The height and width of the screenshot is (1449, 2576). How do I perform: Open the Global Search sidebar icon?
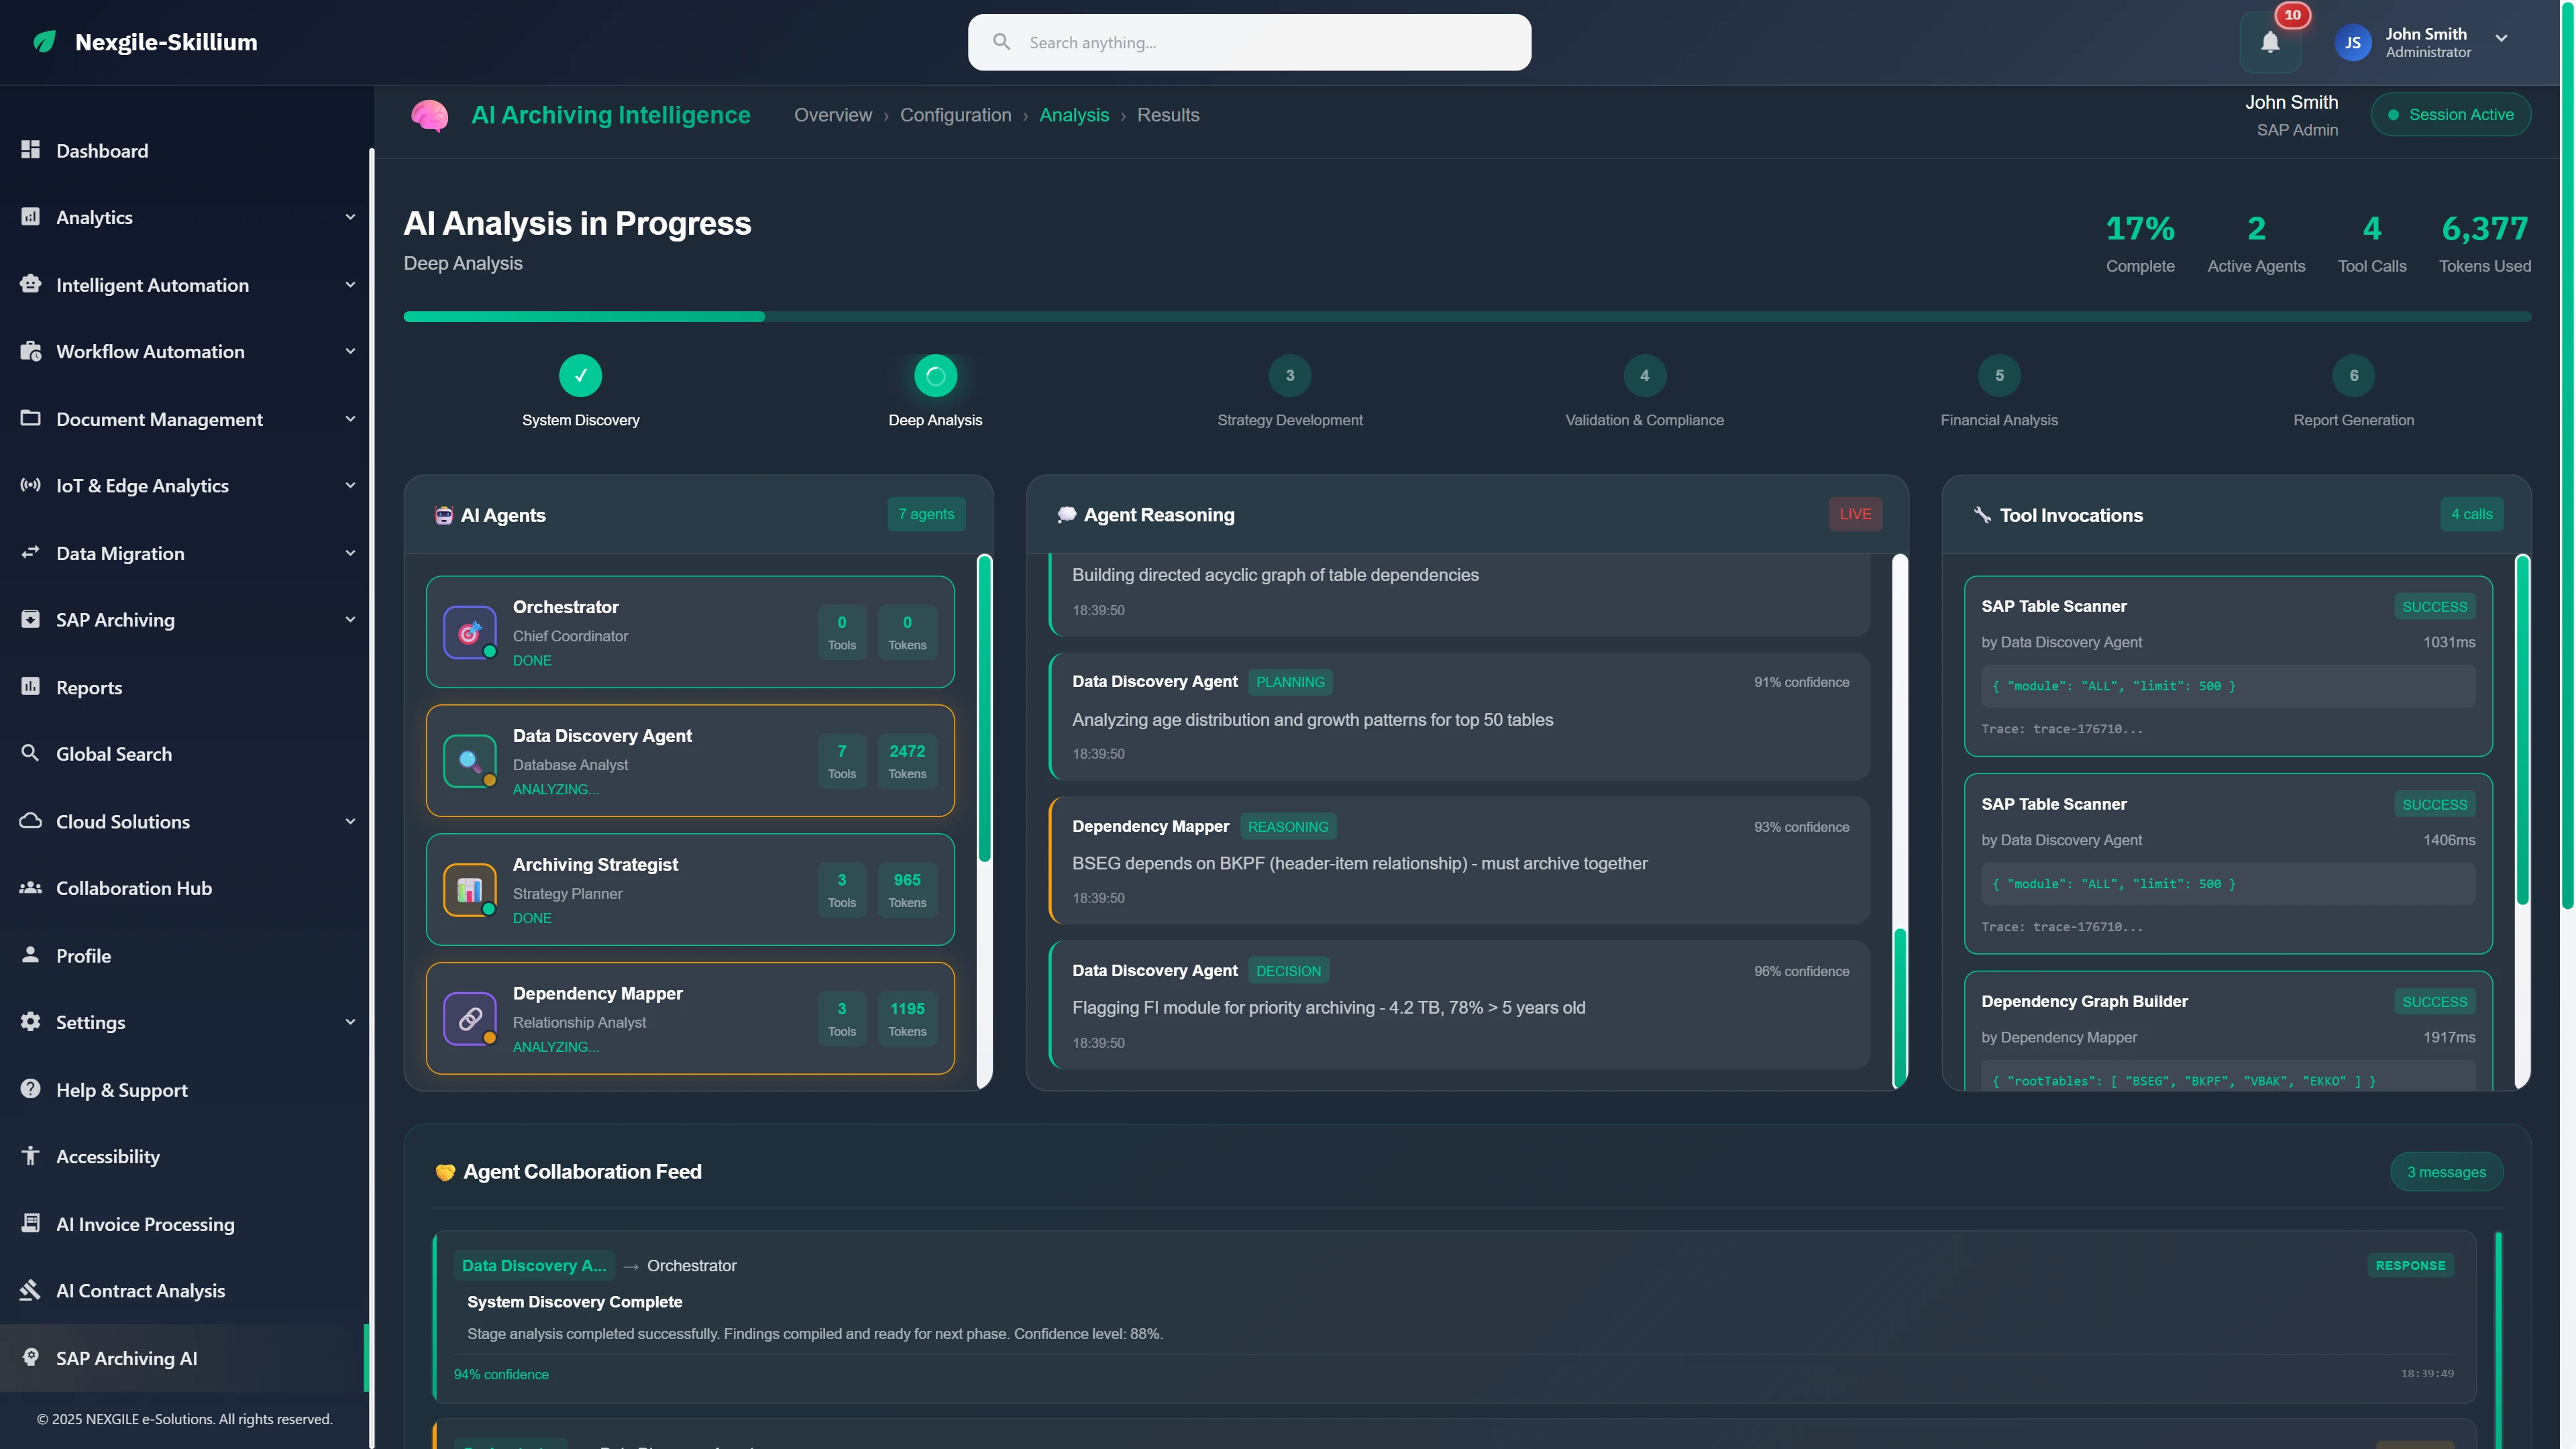point(30,753)
